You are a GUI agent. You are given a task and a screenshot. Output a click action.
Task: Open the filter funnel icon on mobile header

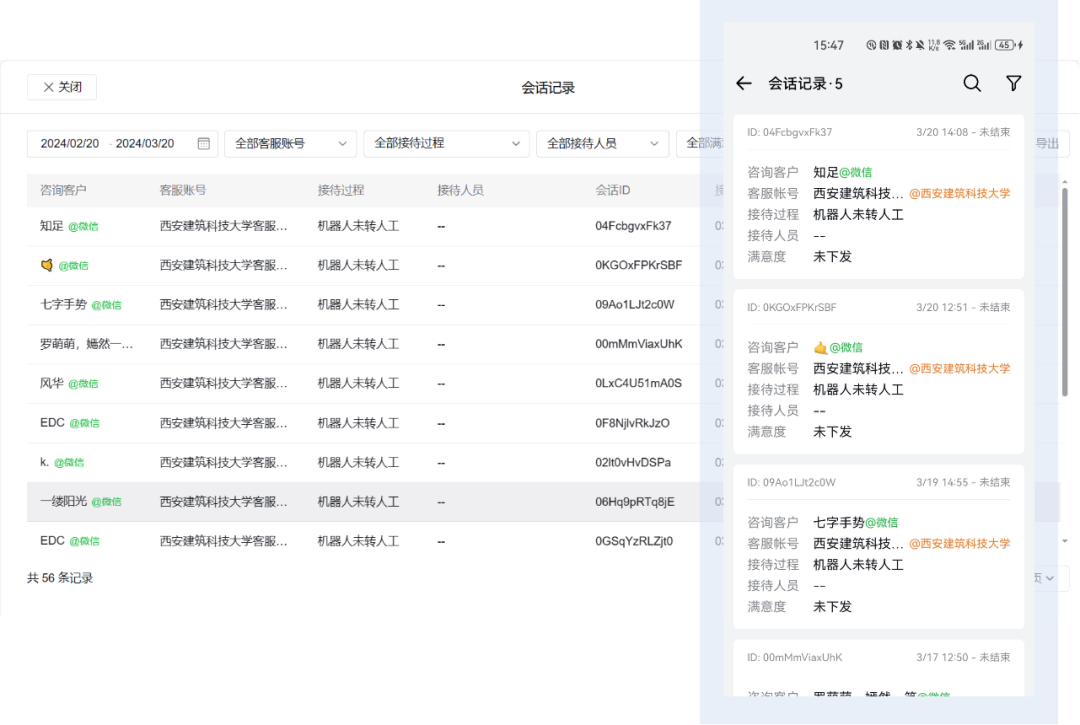tap(1013, 84)
